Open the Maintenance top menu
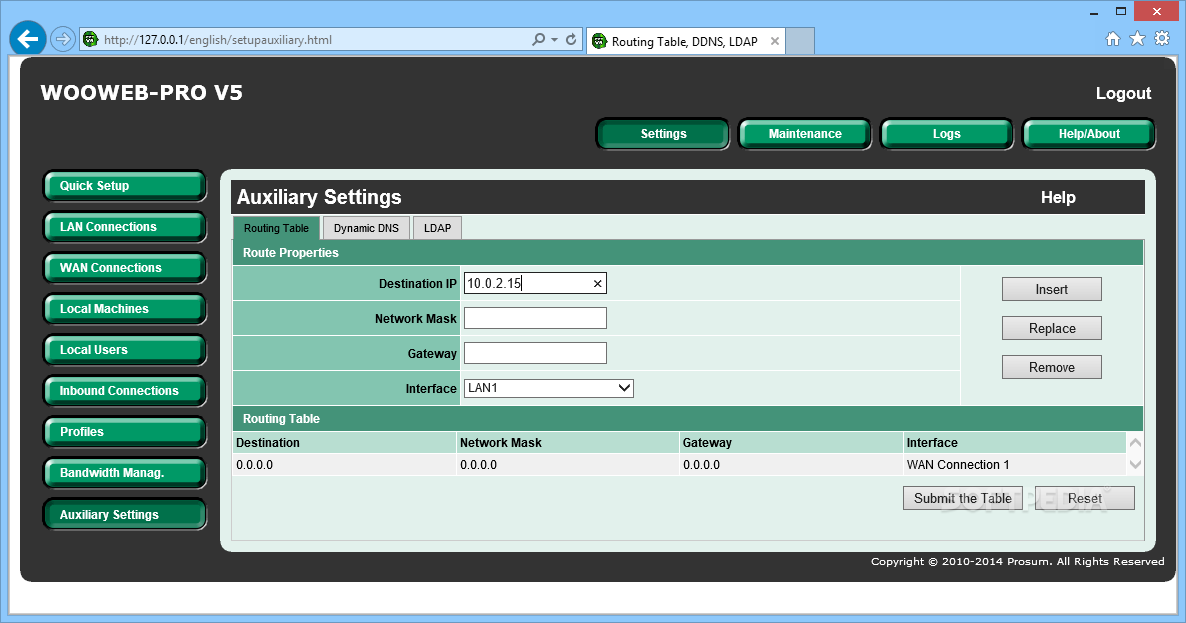 click(805, 134)
